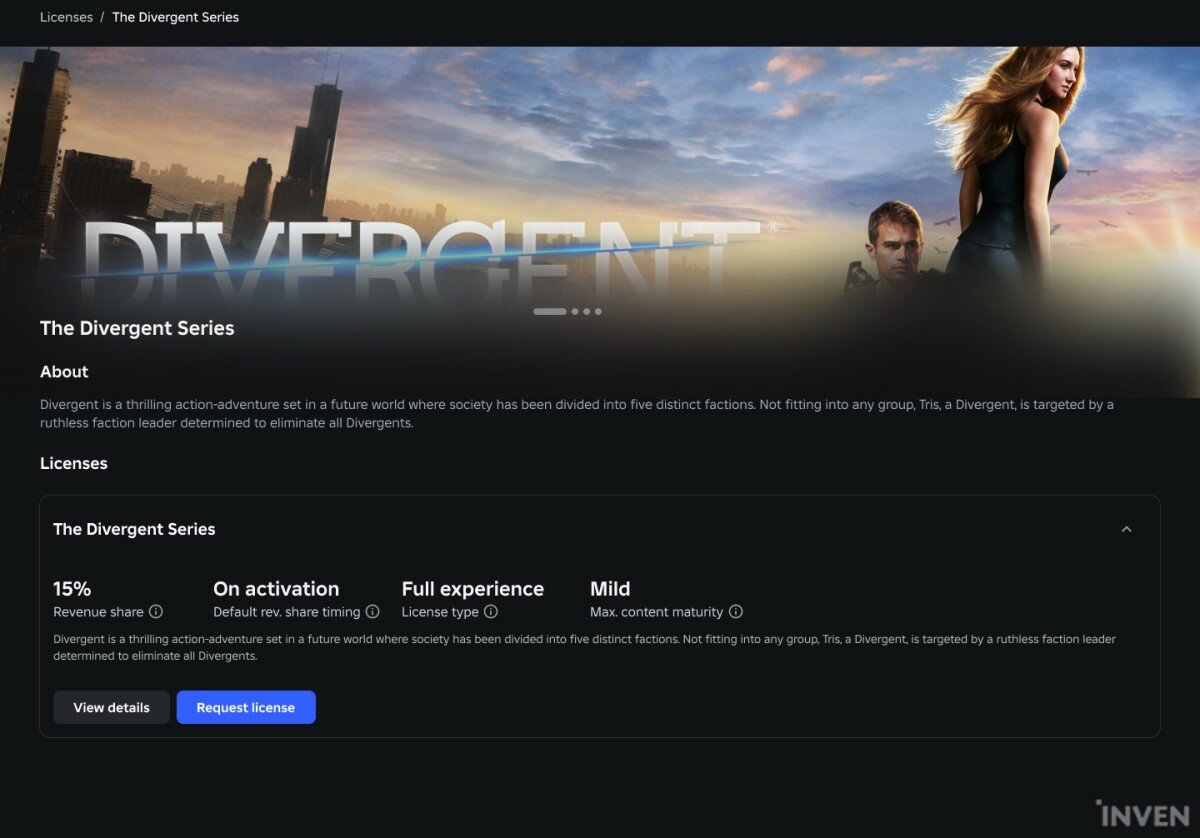Select the first carousel indicator pill
This screenshot has height=838, width=1200.
550,312
